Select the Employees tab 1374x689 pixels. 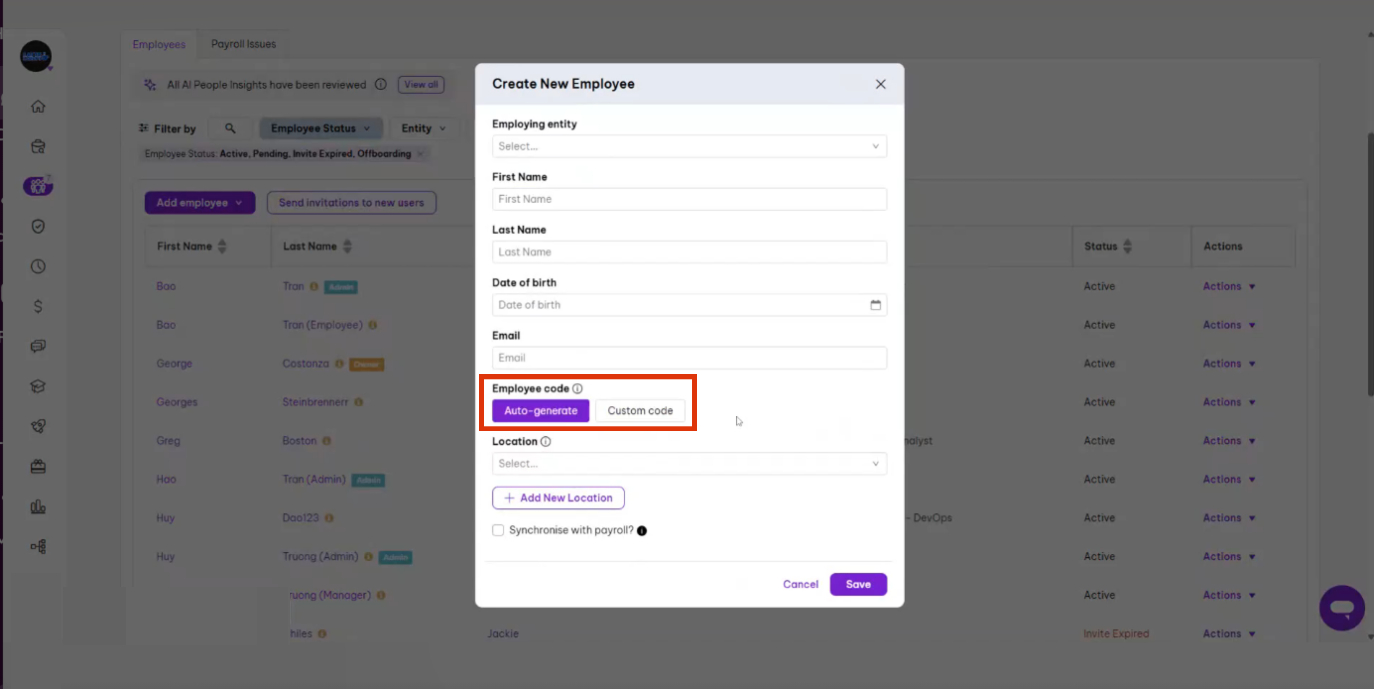159,44
